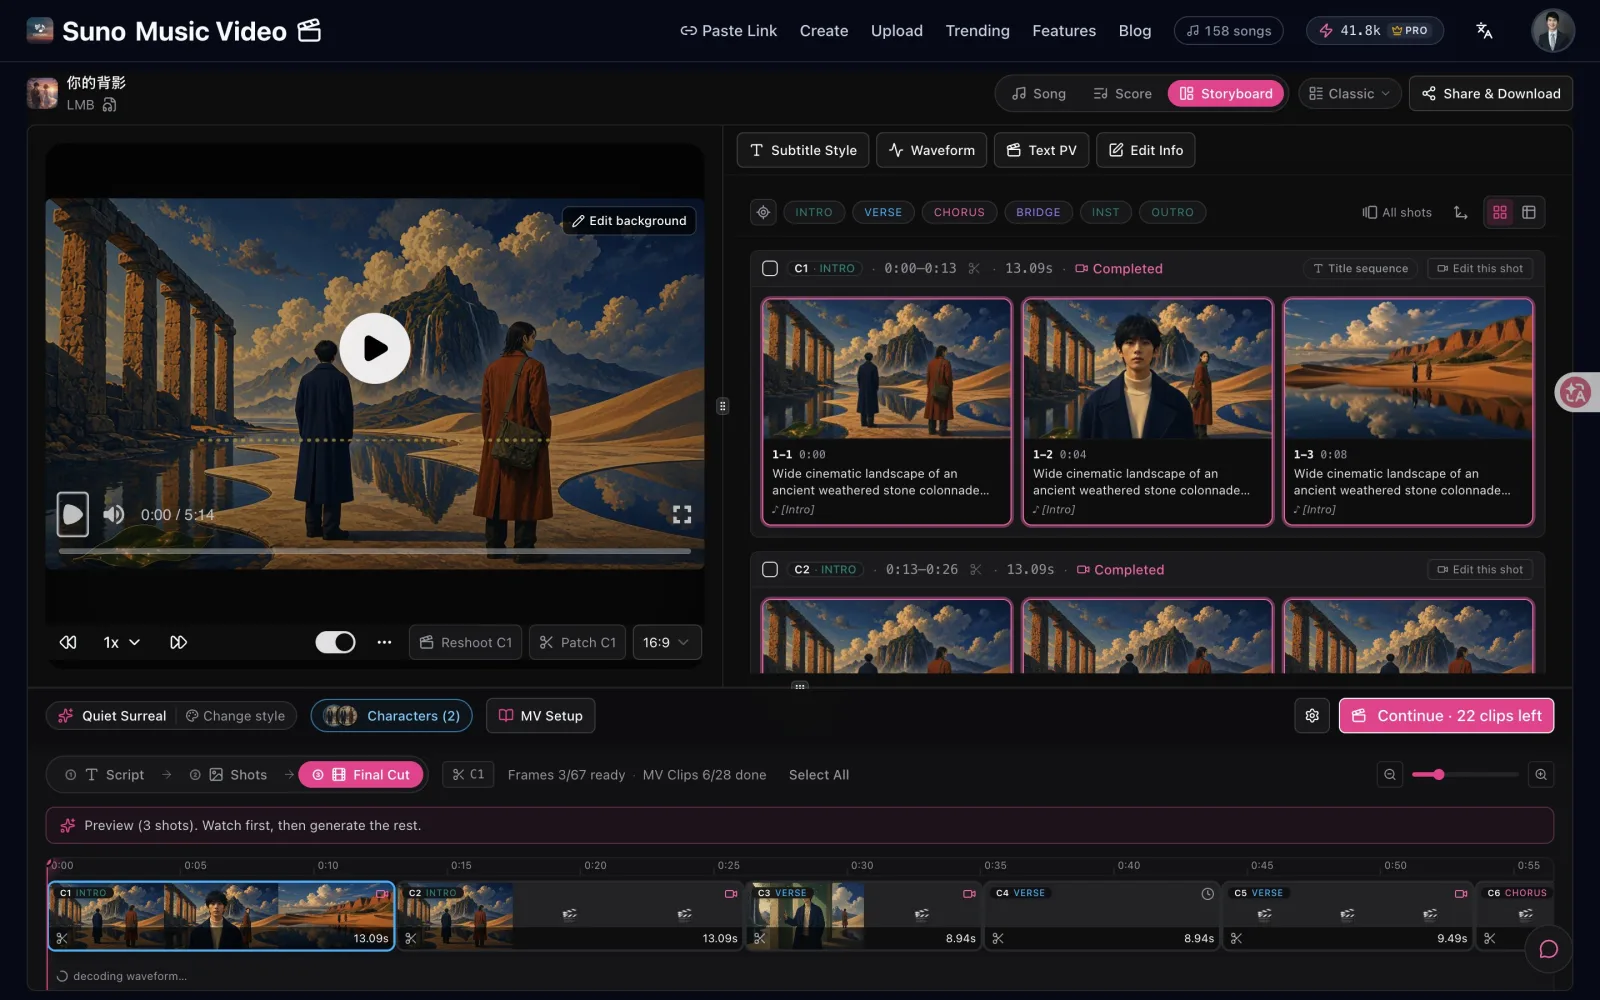Zoom out the timeline
1600x1000 pixels.
click(1390, 774)
